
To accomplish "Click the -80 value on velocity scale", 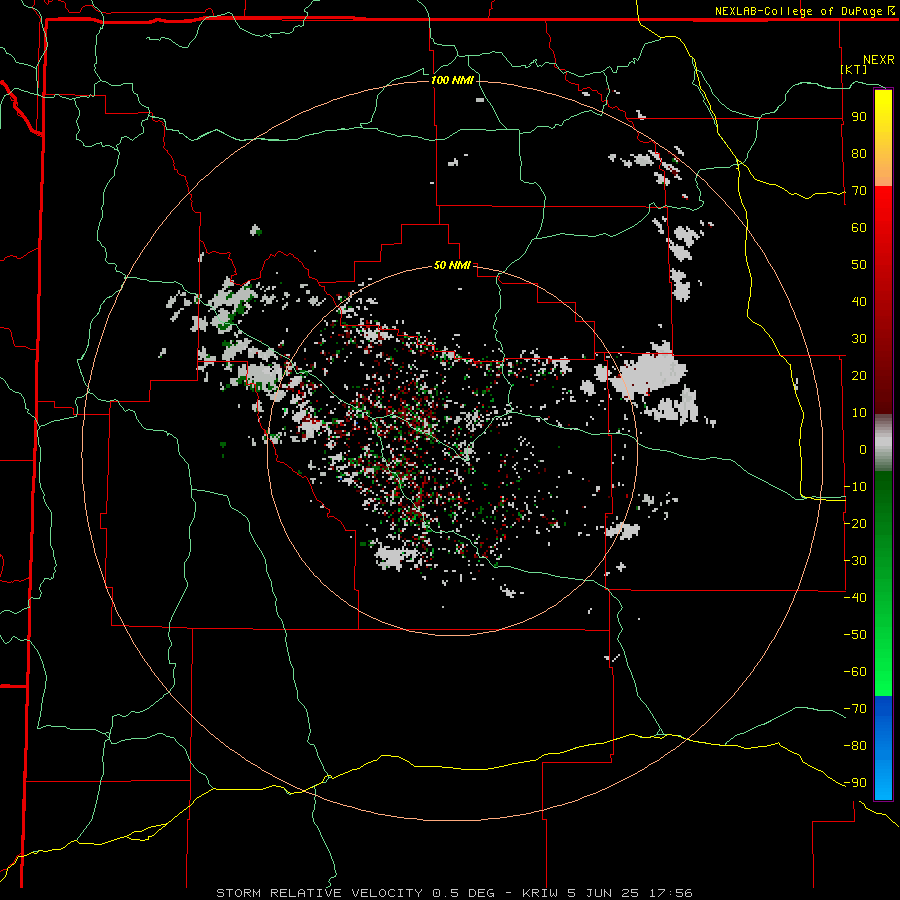I will pyautogui.click(x=855, y=746).
